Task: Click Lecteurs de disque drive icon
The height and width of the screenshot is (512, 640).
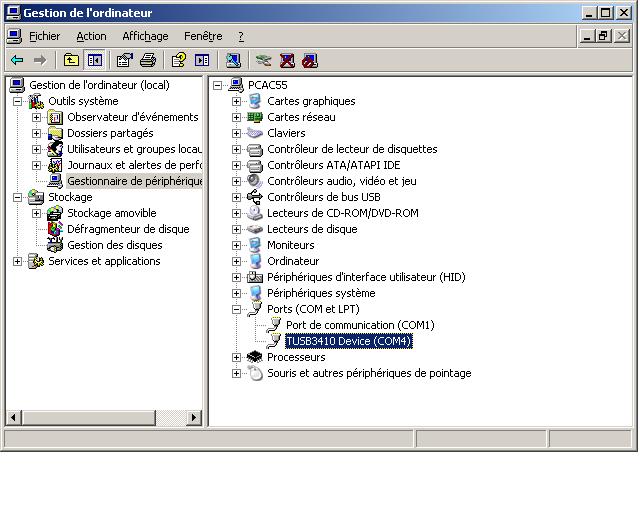Action: coord(255,229)
